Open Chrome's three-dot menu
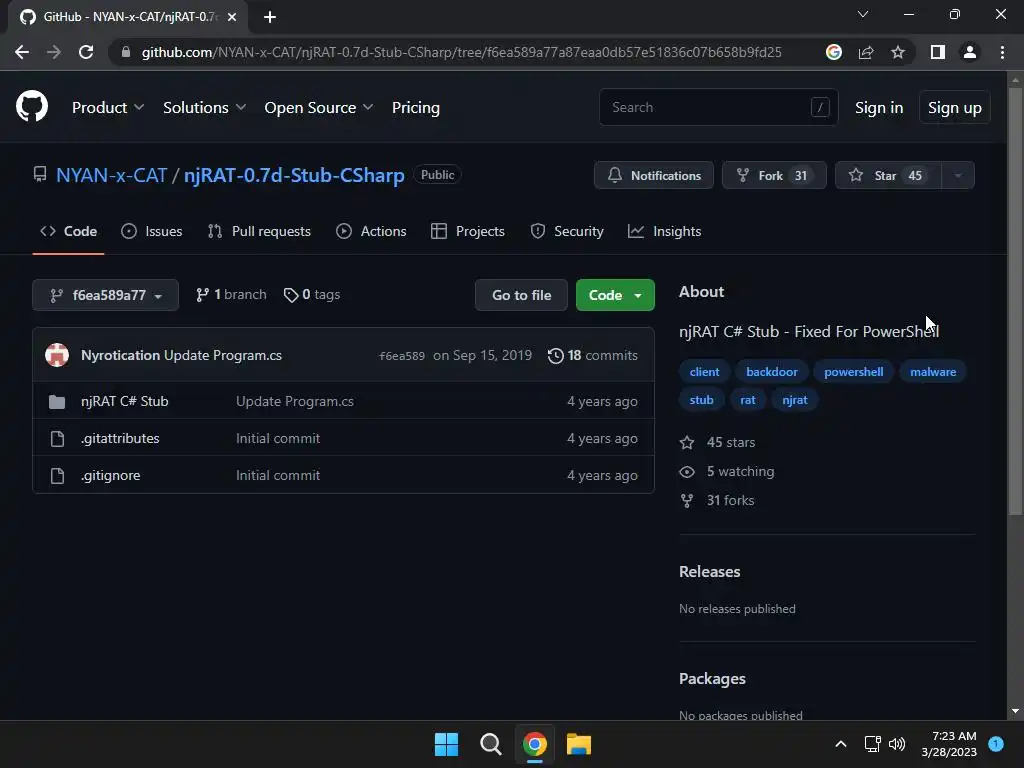 pos(1002,52)
